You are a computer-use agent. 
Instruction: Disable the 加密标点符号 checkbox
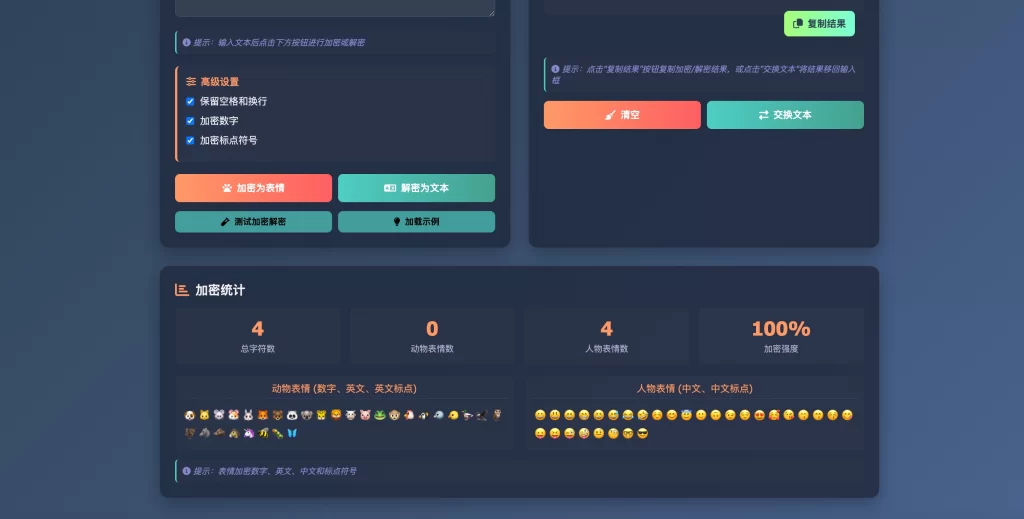(190, 140)
